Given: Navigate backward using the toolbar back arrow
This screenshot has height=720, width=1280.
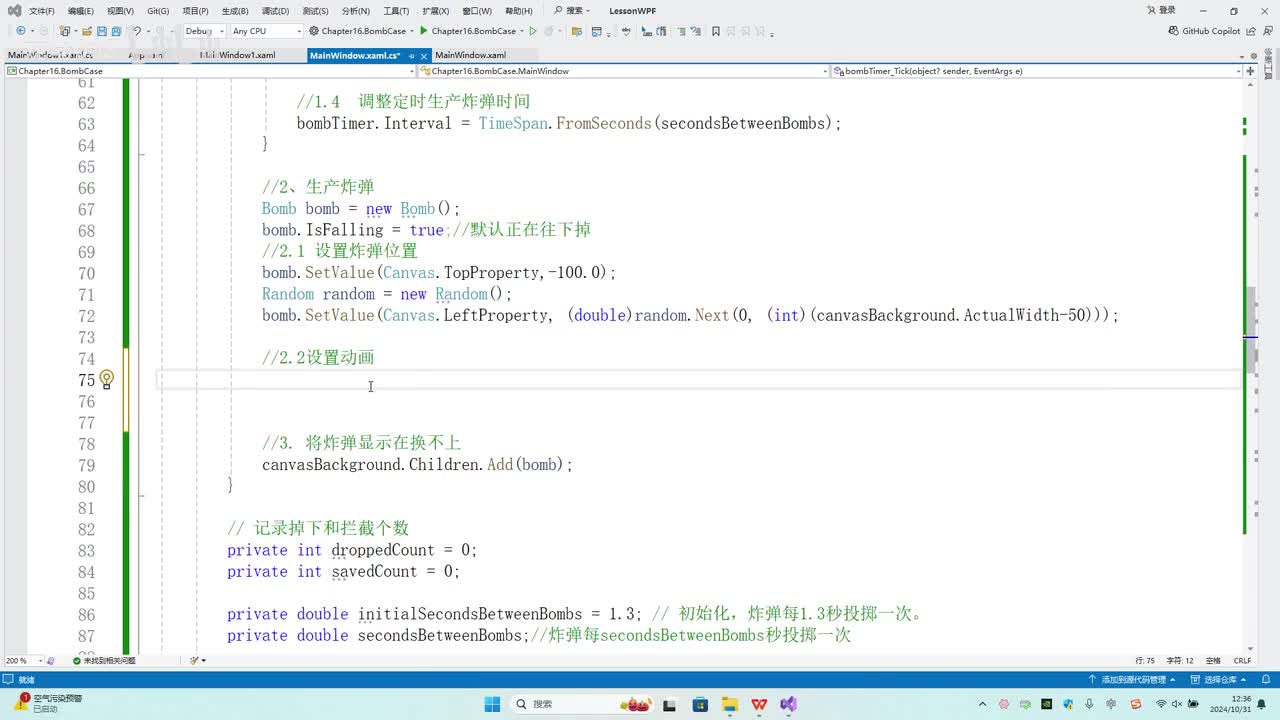Looking at the screenshot, I should tap(21, 31).
